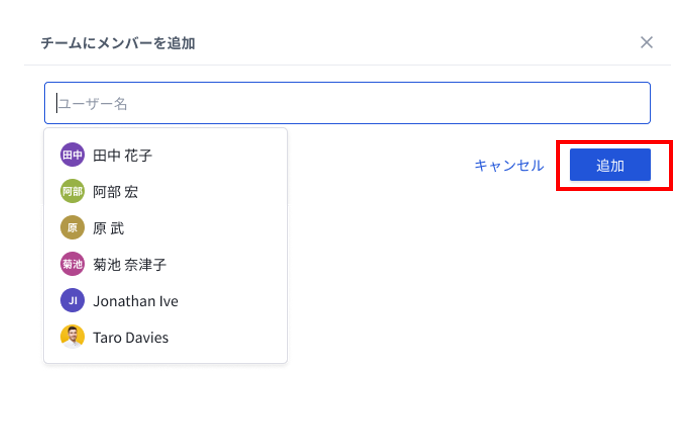
Task: Click the blue 追加 button
Action: [x=610, y=165]
